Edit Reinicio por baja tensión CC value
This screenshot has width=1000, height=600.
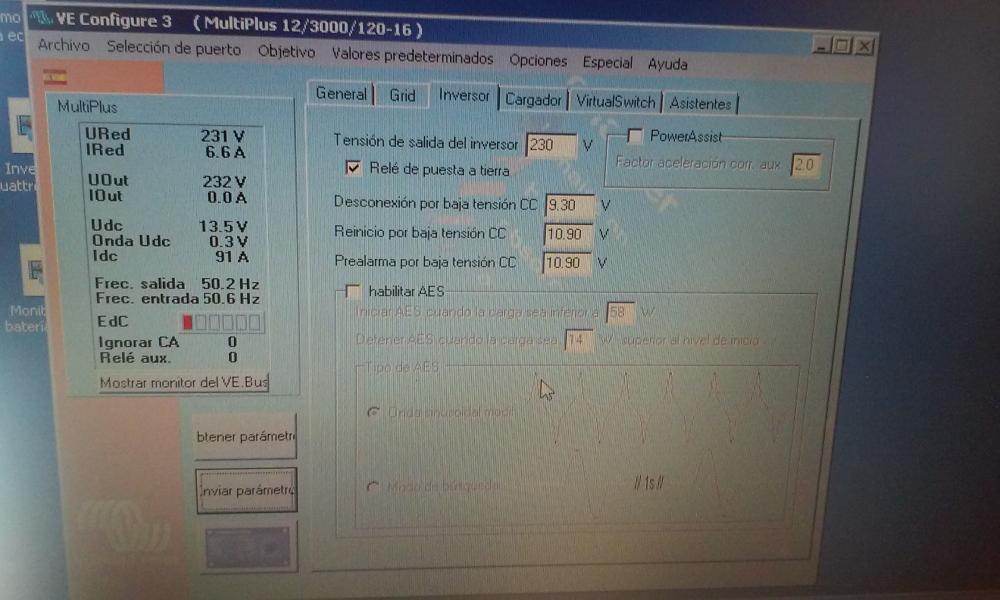click(568, 234)
